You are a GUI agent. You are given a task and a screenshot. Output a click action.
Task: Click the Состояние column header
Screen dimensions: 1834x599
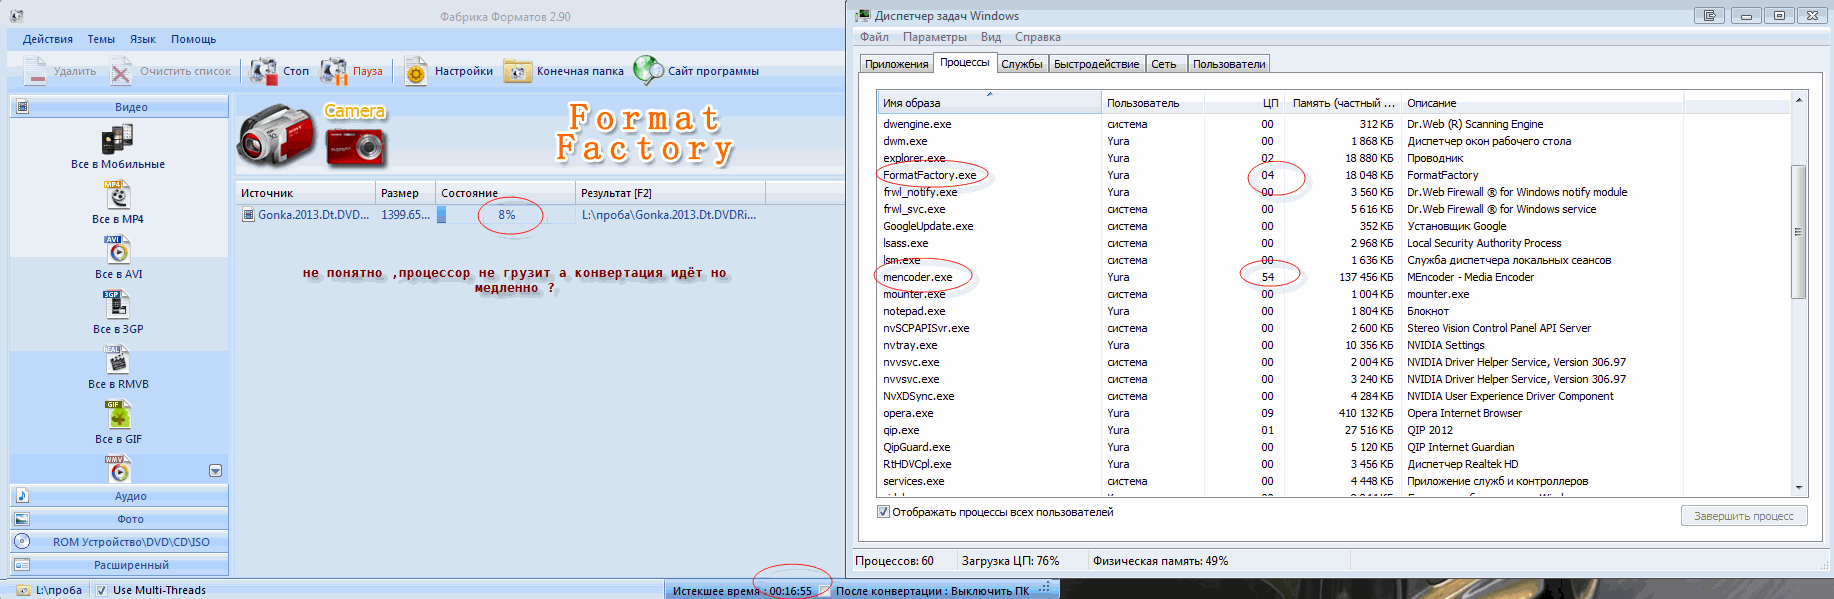506,193
